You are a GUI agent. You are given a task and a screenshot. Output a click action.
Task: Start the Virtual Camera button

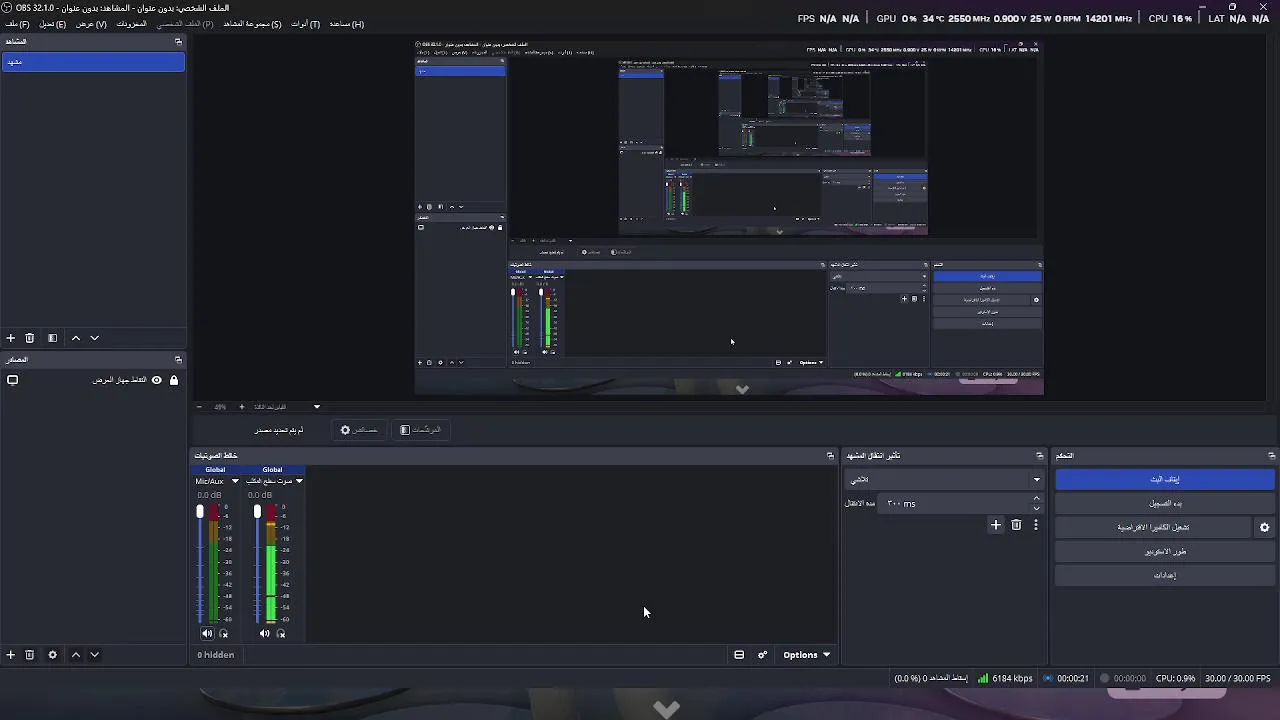pos(1153,527)
